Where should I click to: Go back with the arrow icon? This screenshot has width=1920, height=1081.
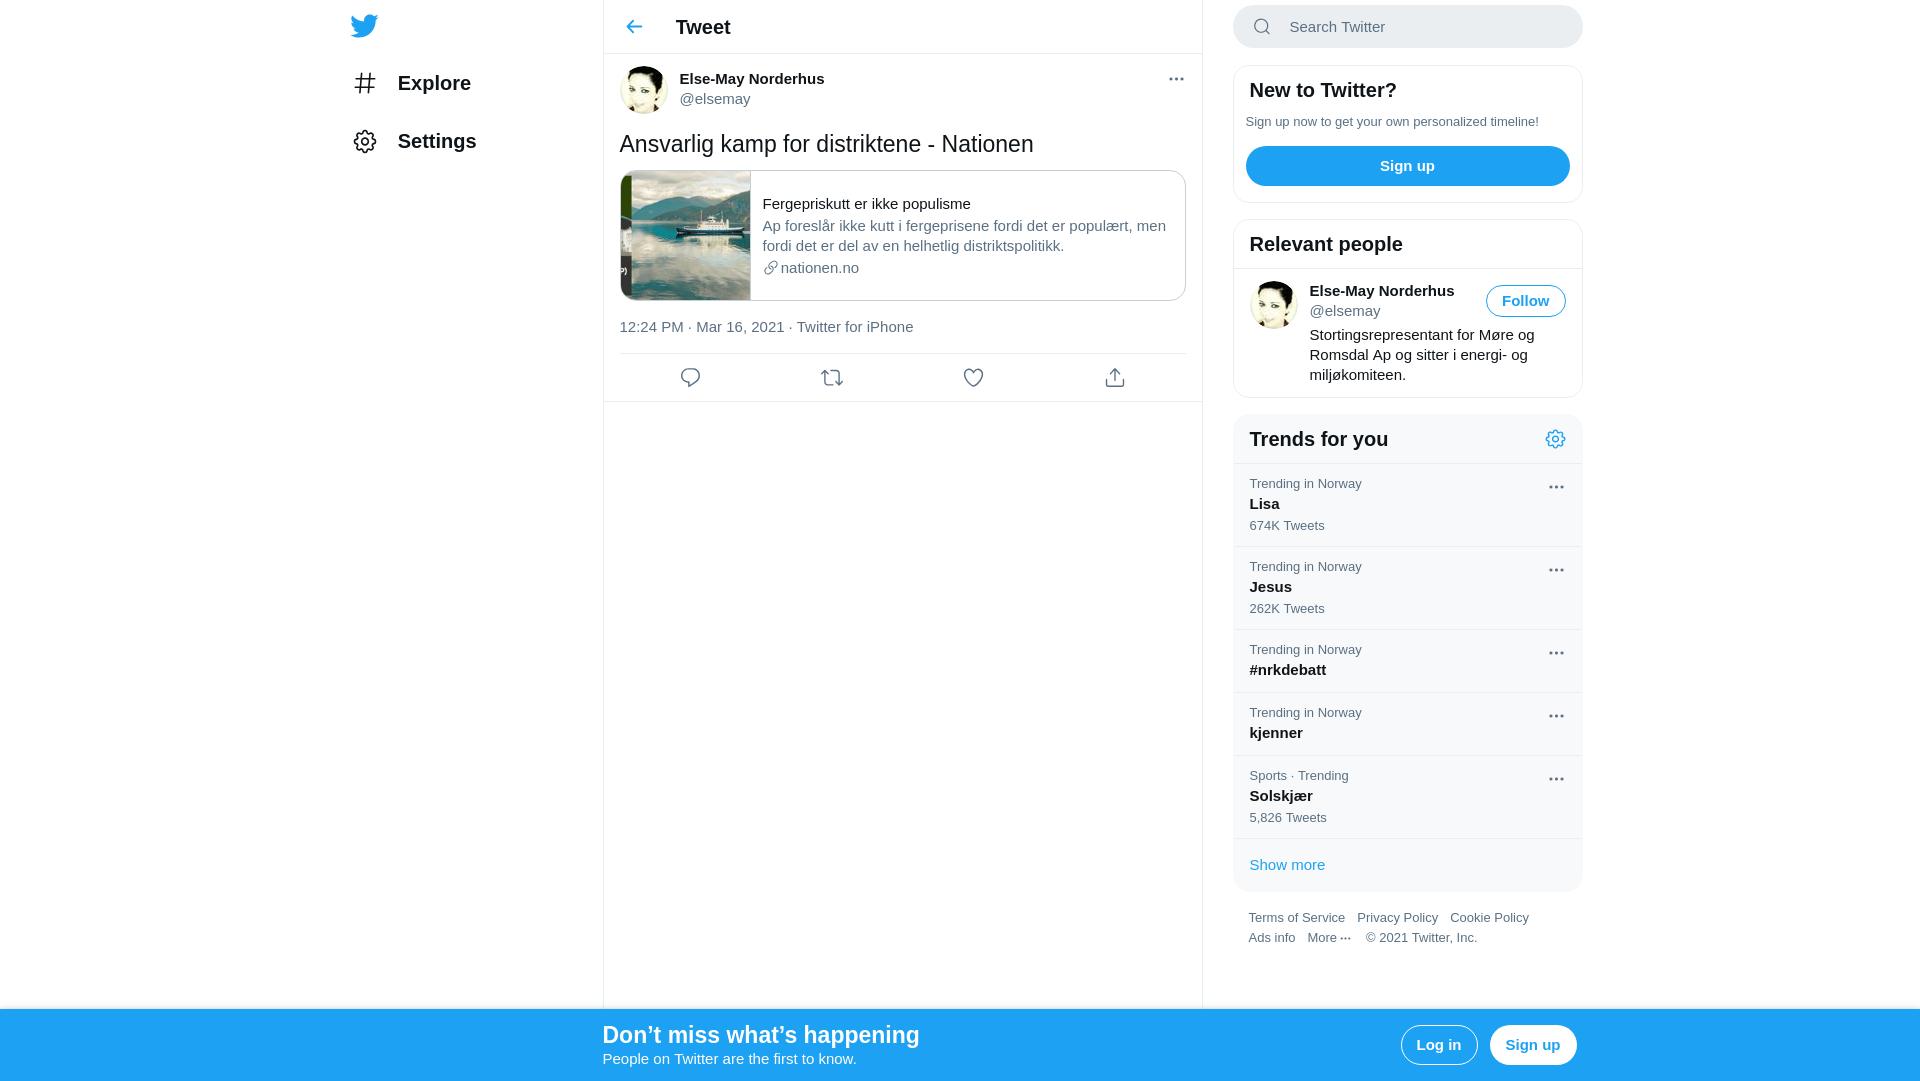(x=634, y=27)
